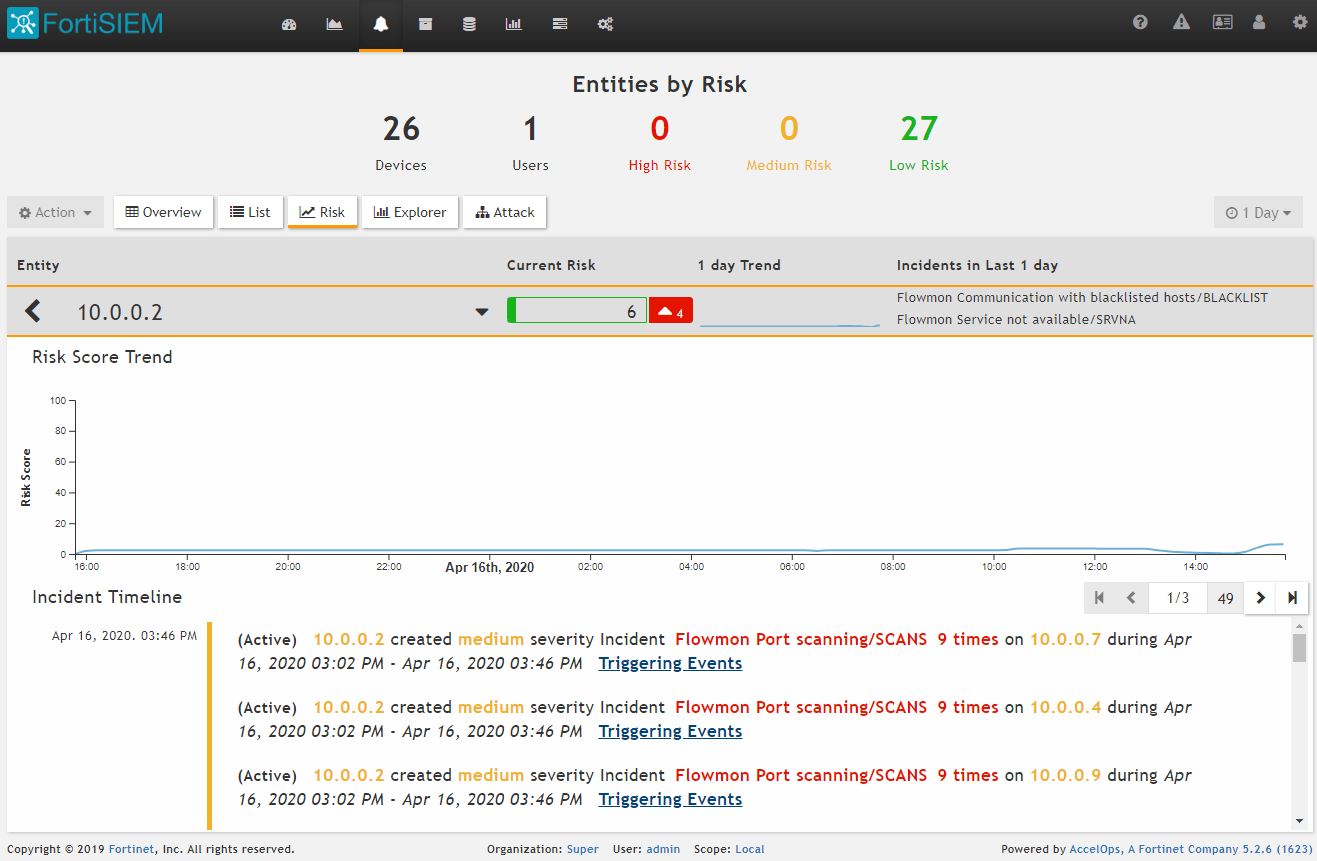The image size is (1317, 861).
Task: Click the back chevron beside 10.0.0.2
Action: [33, 311]
